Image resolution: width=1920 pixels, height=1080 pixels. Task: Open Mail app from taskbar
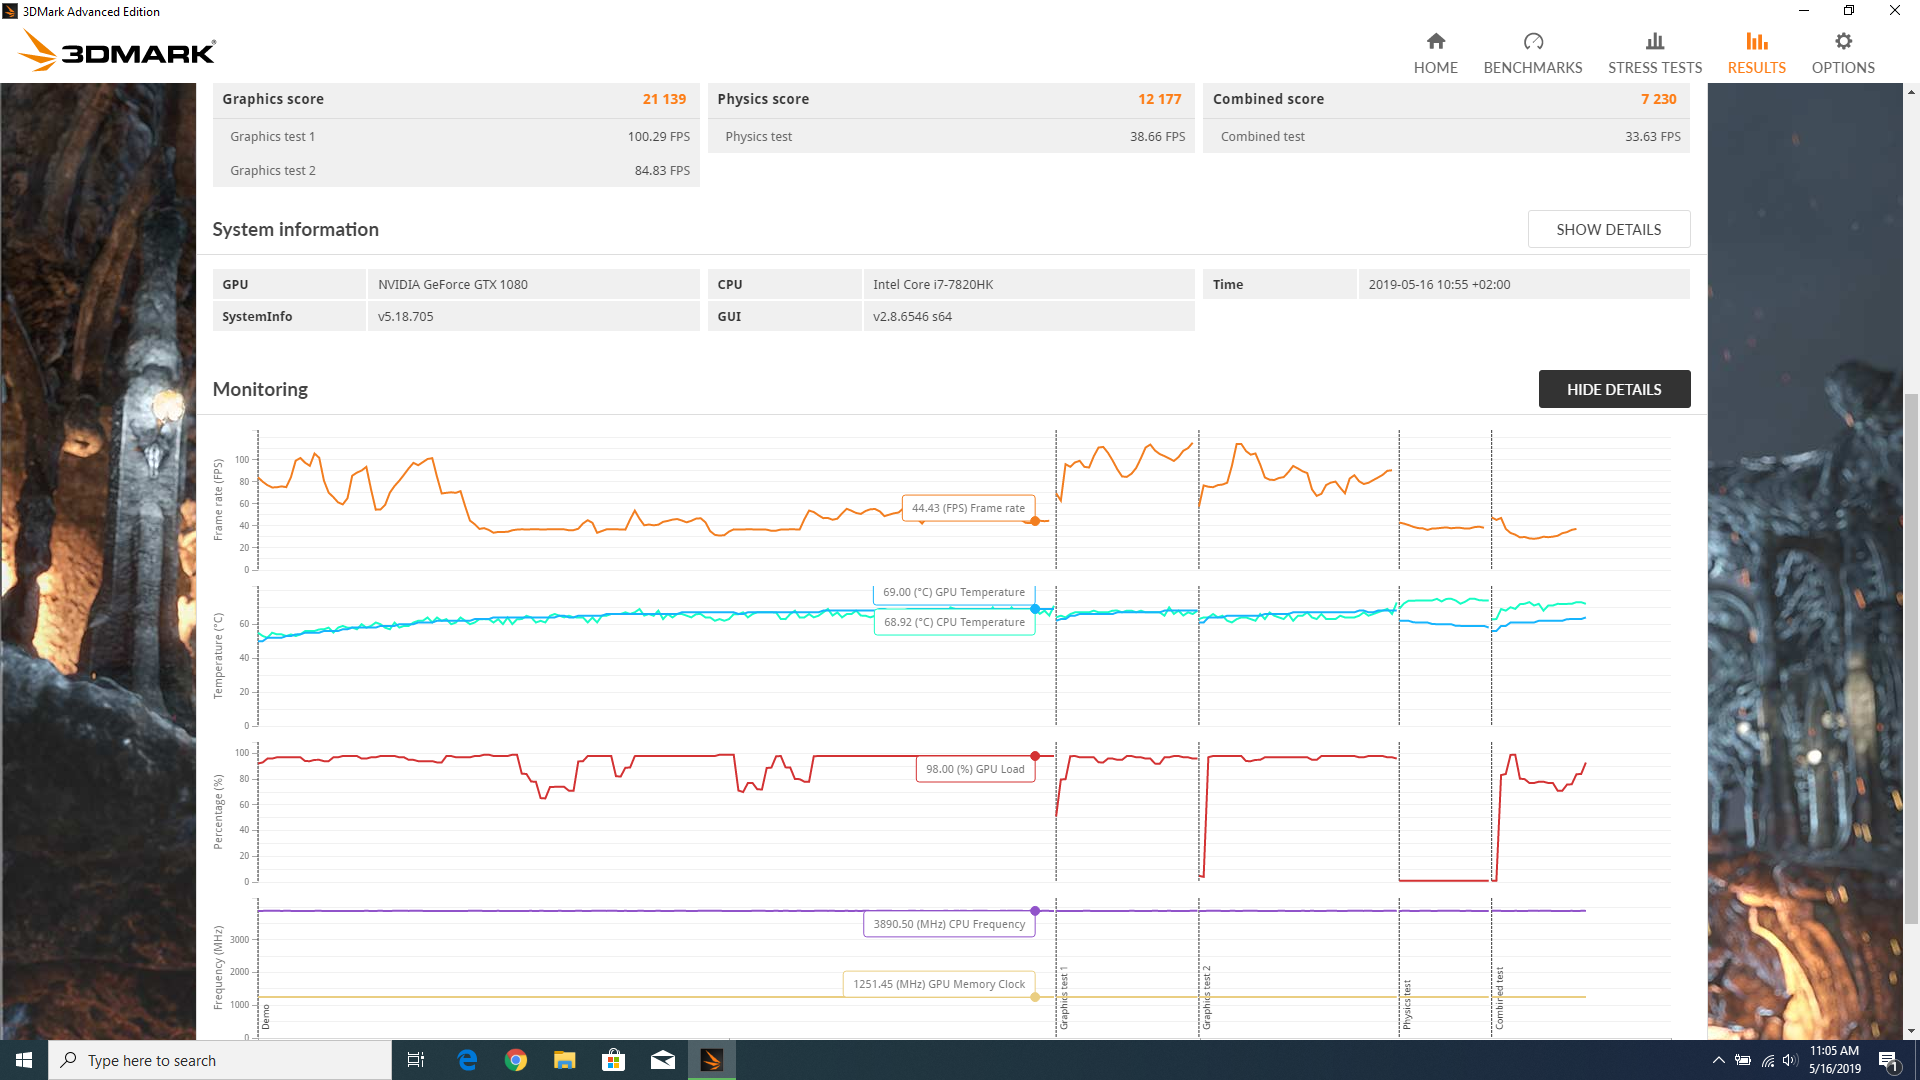click(x=663, y=1060)
